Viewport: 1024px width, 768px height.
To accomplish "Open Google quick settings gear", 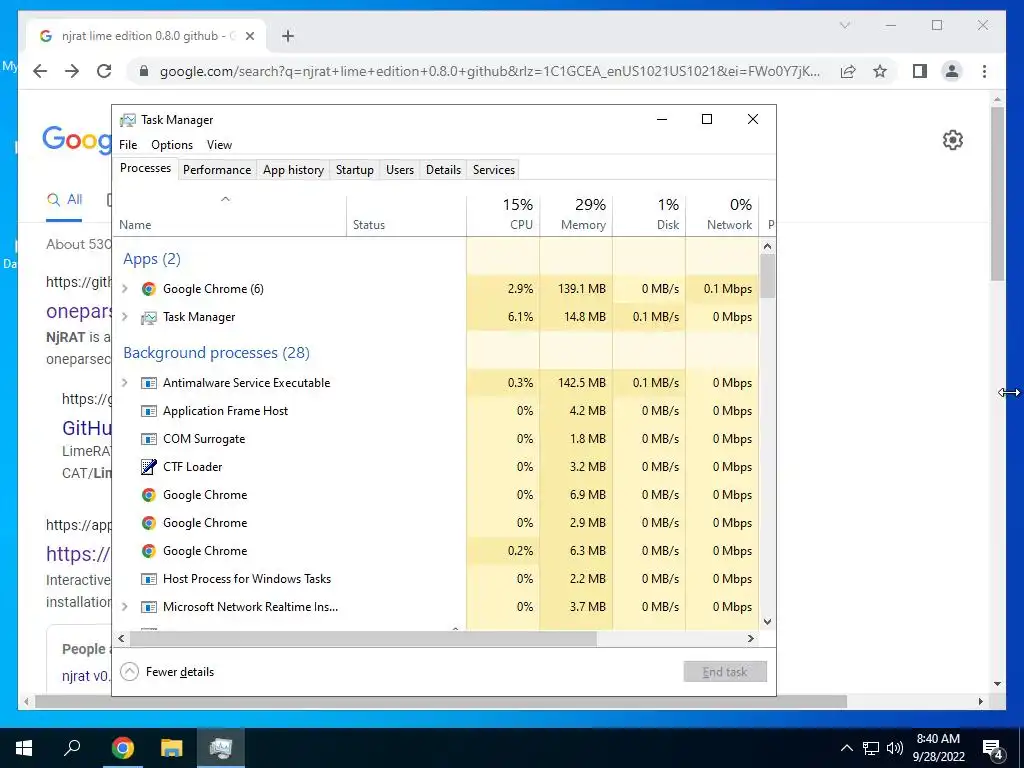I will coord(953,140).
